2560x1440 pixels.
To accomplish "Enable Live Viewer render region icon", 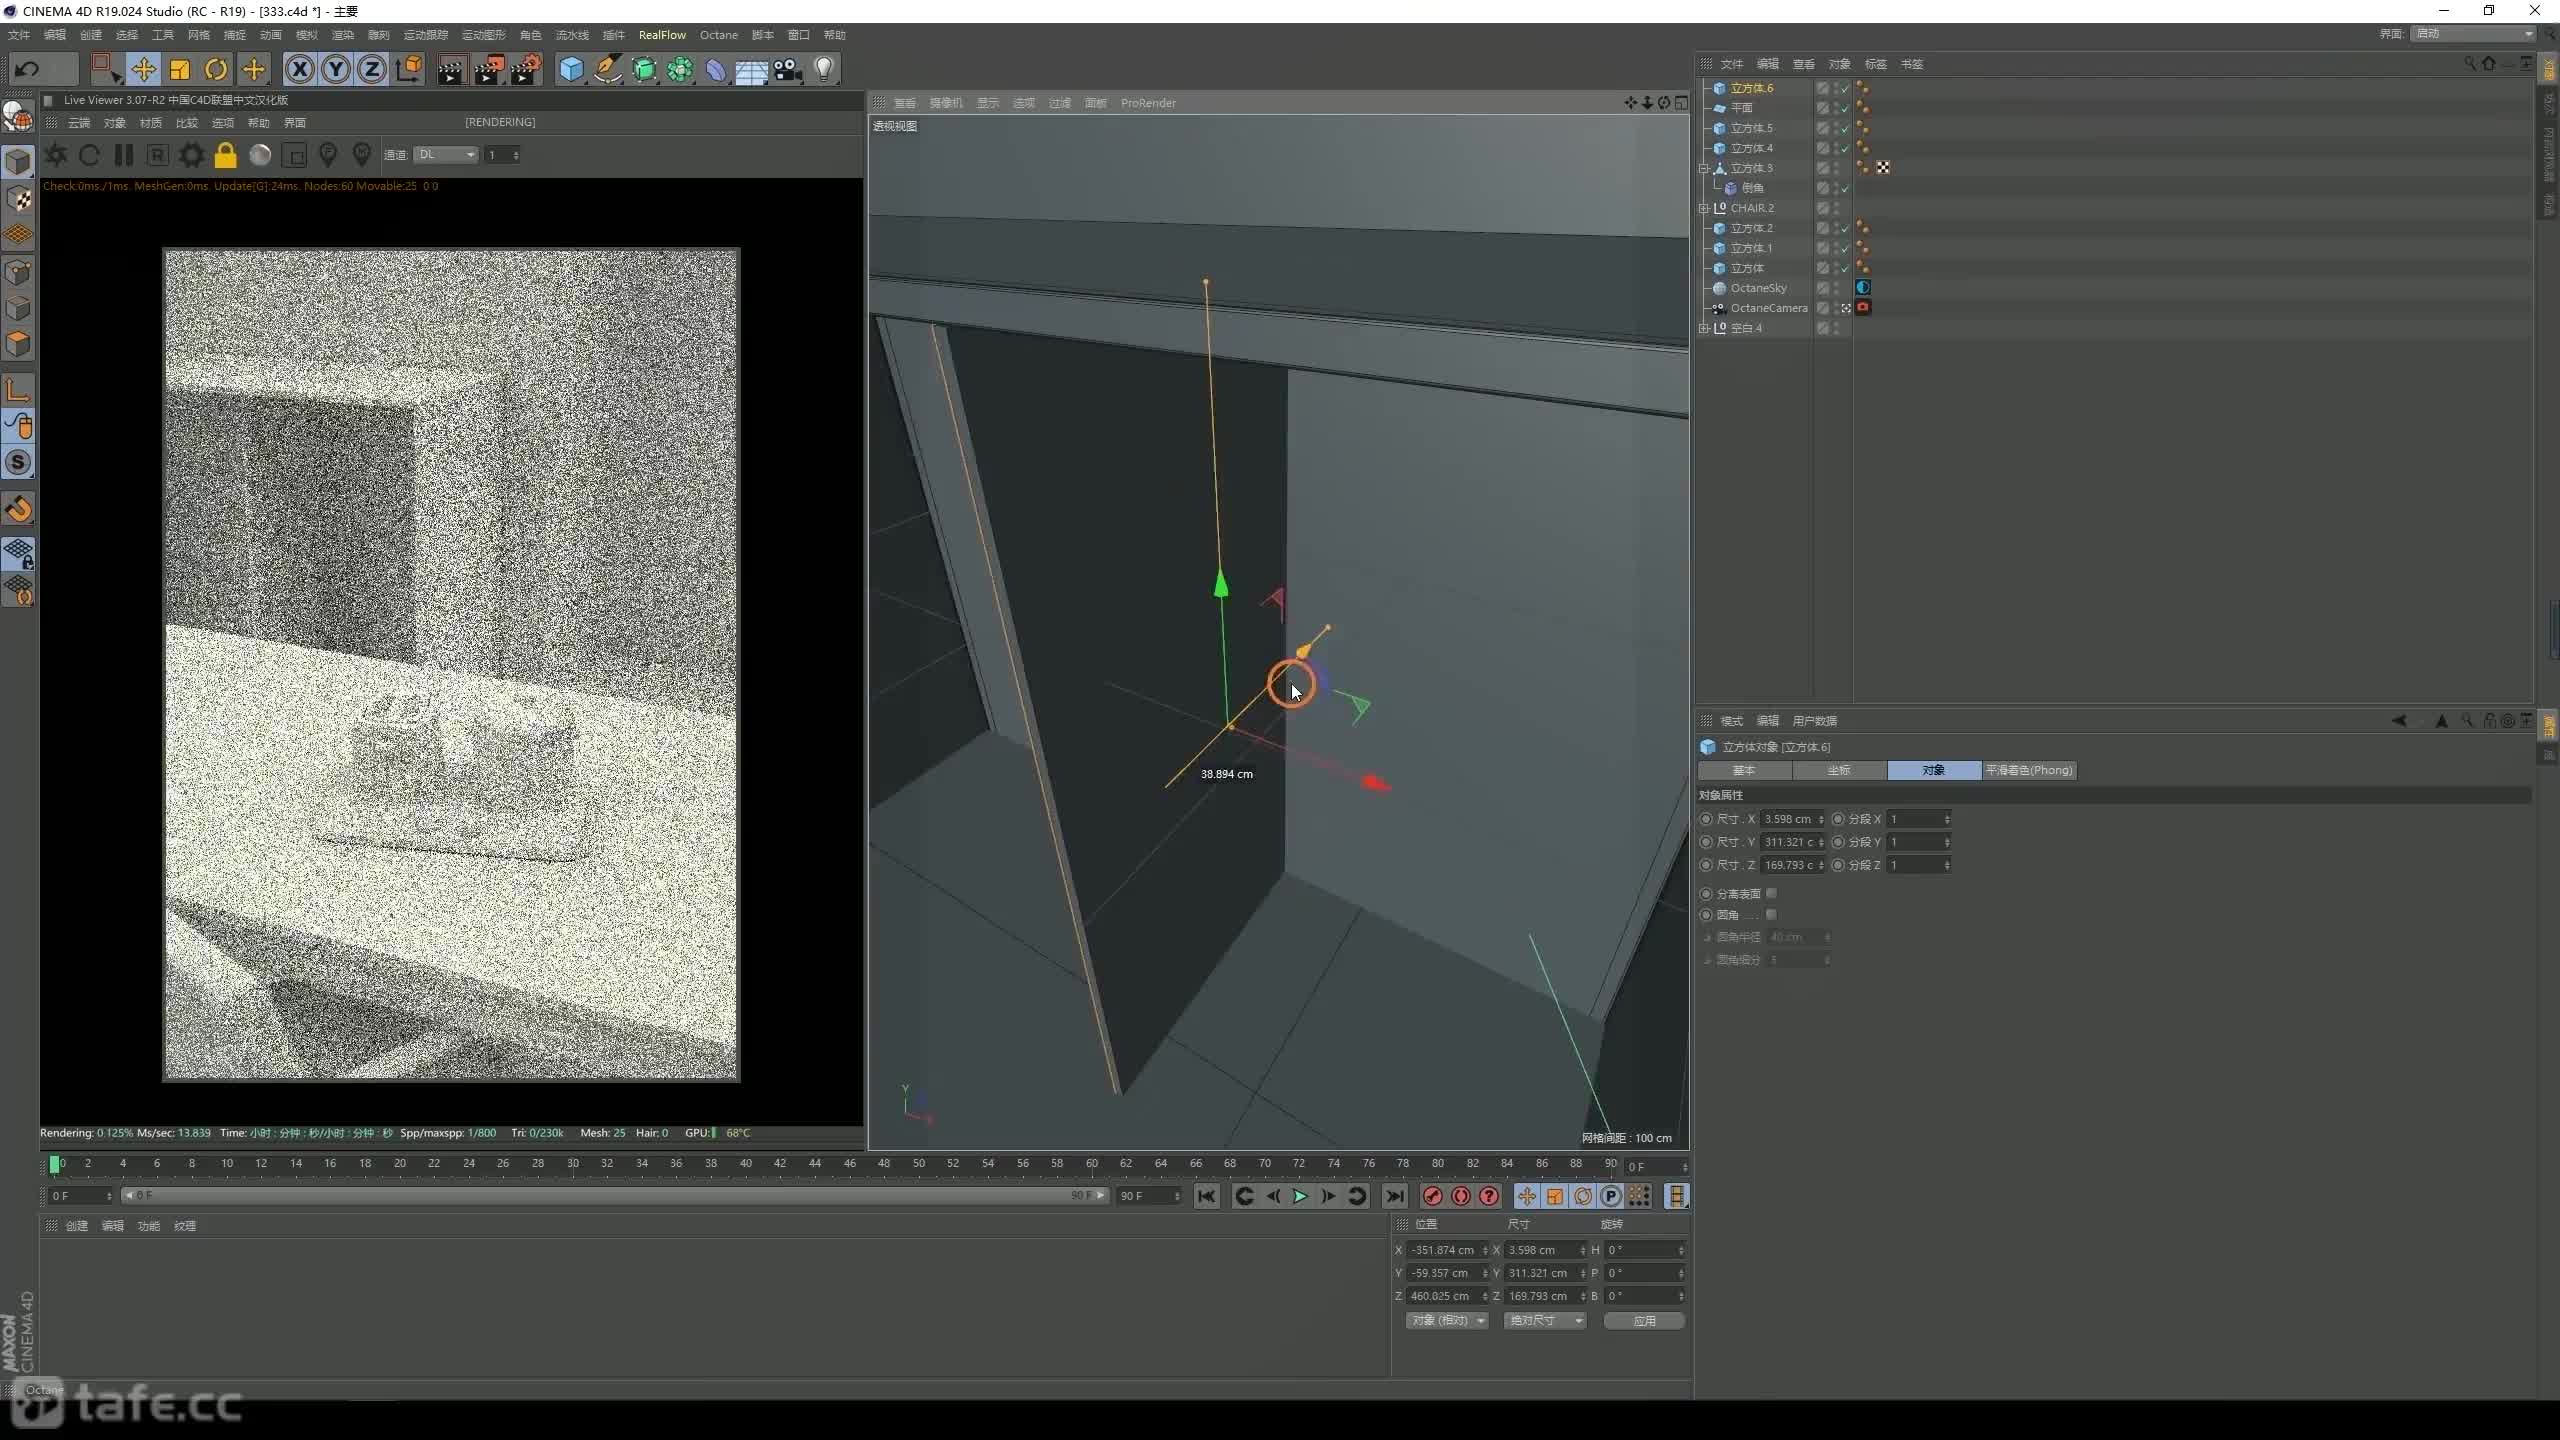I will coord(294,155).
